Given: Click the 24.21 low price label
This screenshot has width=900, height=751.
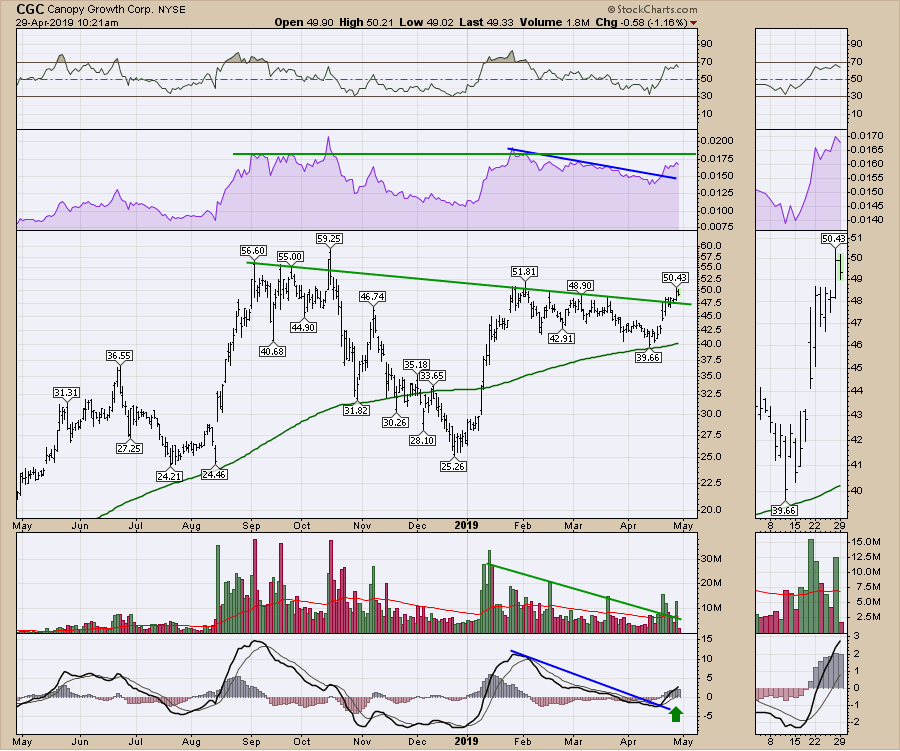Looking at the screenshot, I should (169, 475).
